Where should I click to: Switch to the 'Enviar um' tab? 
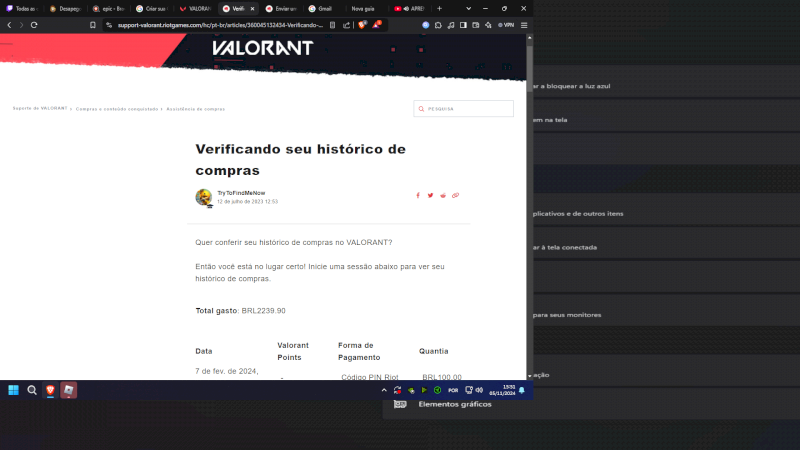tap(282, 9)
